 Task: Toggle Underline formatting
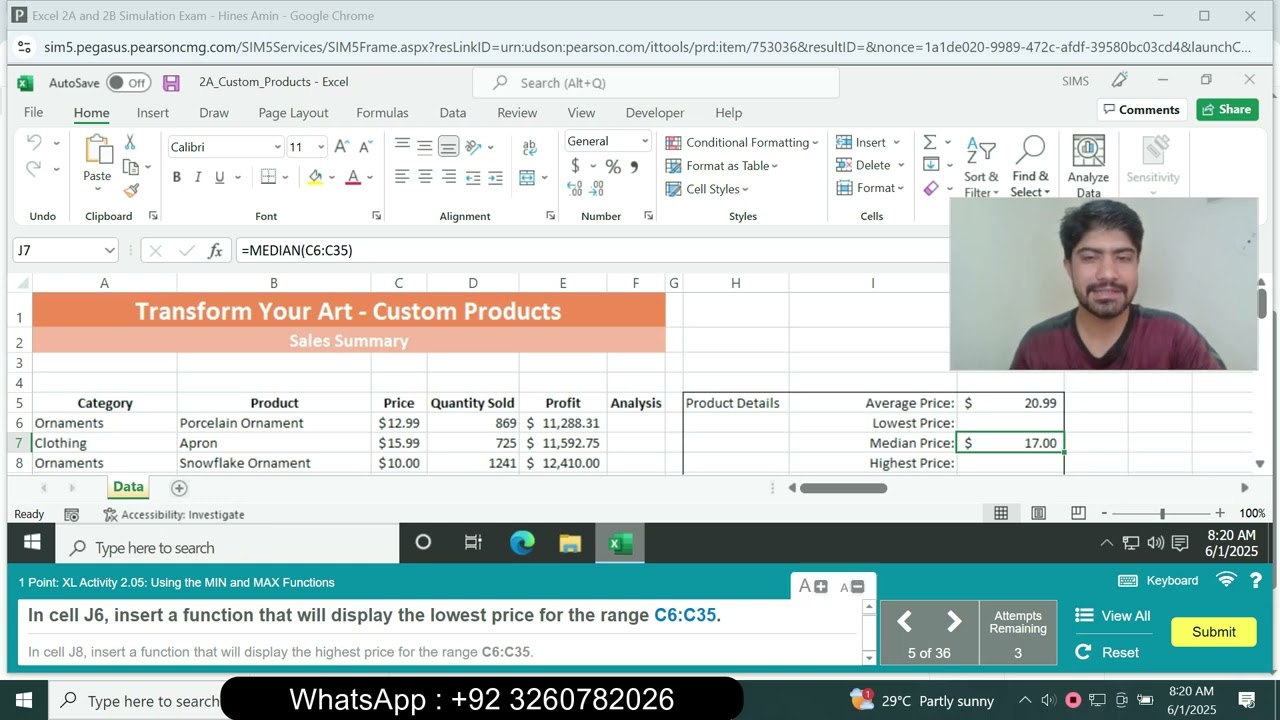[x=219, y=177]
